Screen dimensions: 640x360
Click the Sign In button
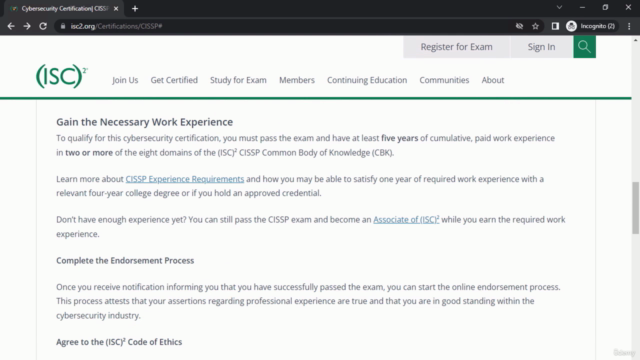tap(541, 47)
